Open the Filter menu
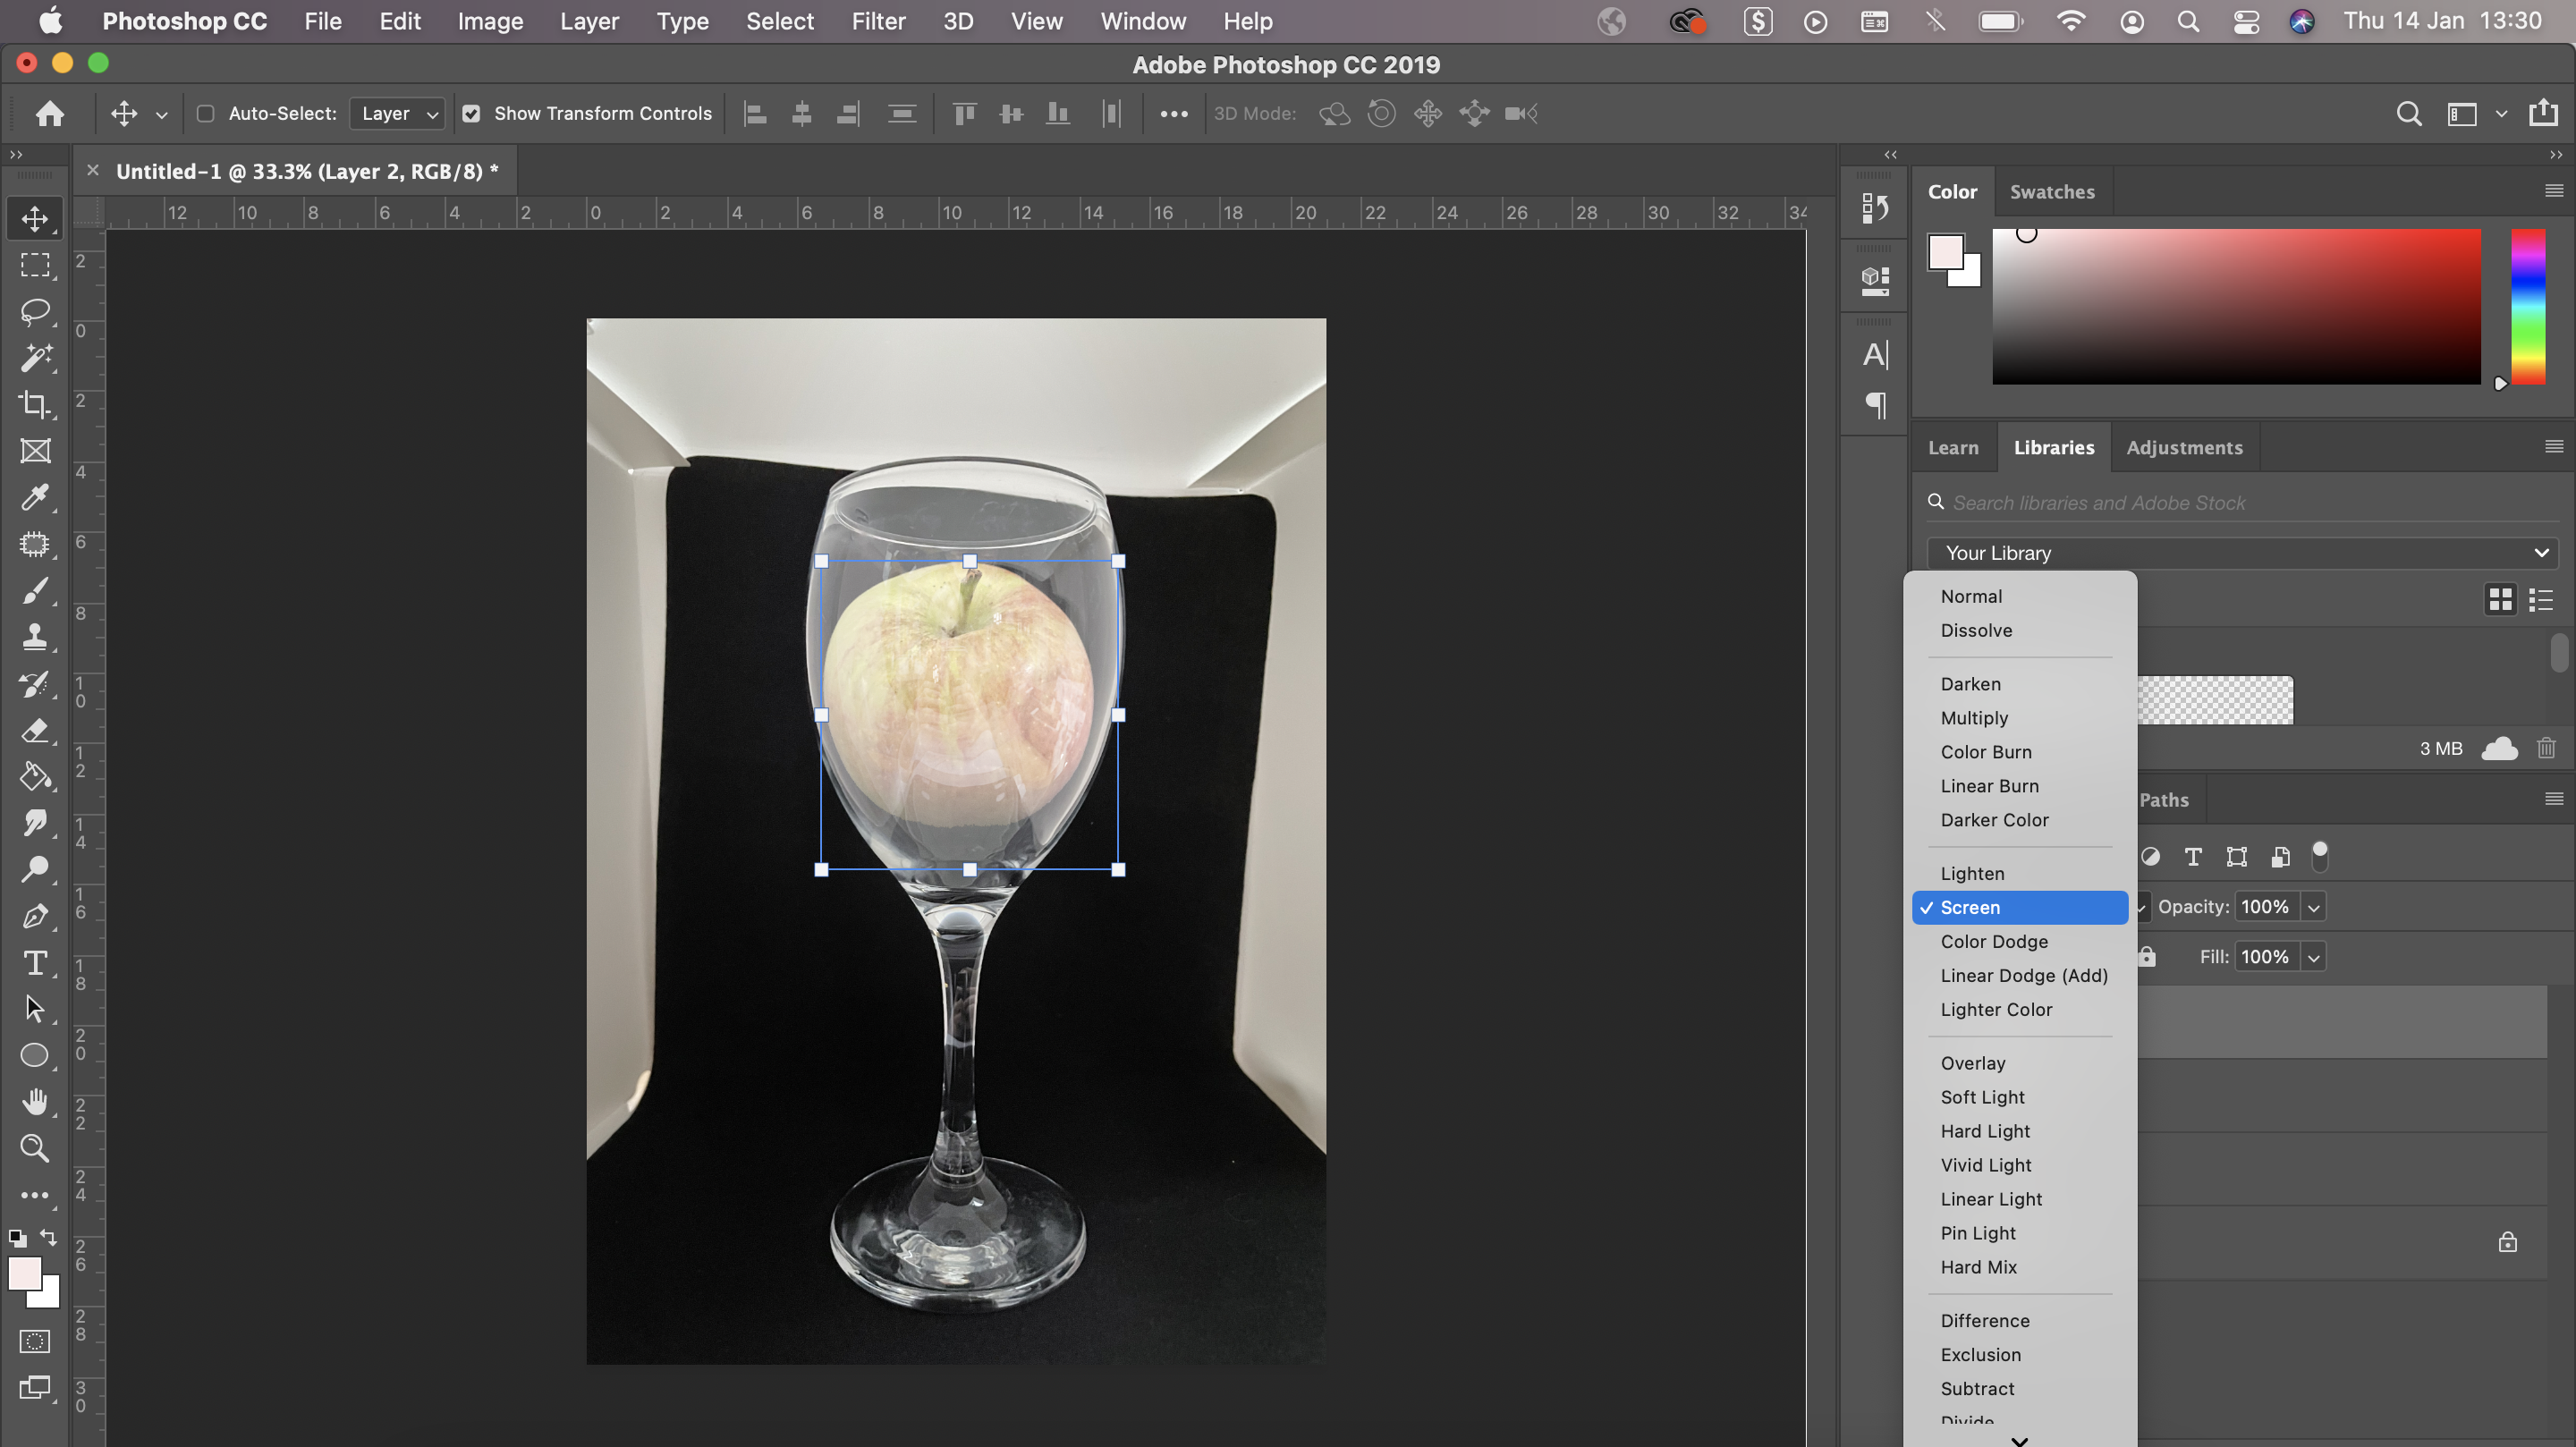Image resolution: width=2576 pixels, height=1447 pixels. click(877, 21)
